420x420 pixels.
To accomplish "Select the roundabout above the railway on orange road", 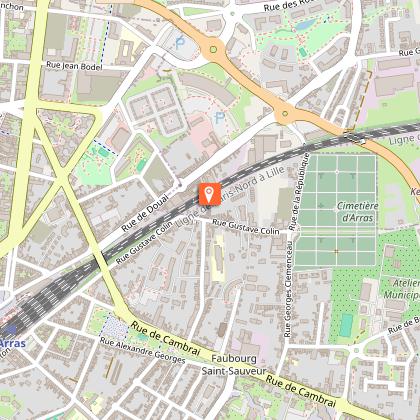I will (x=285, y=113).
